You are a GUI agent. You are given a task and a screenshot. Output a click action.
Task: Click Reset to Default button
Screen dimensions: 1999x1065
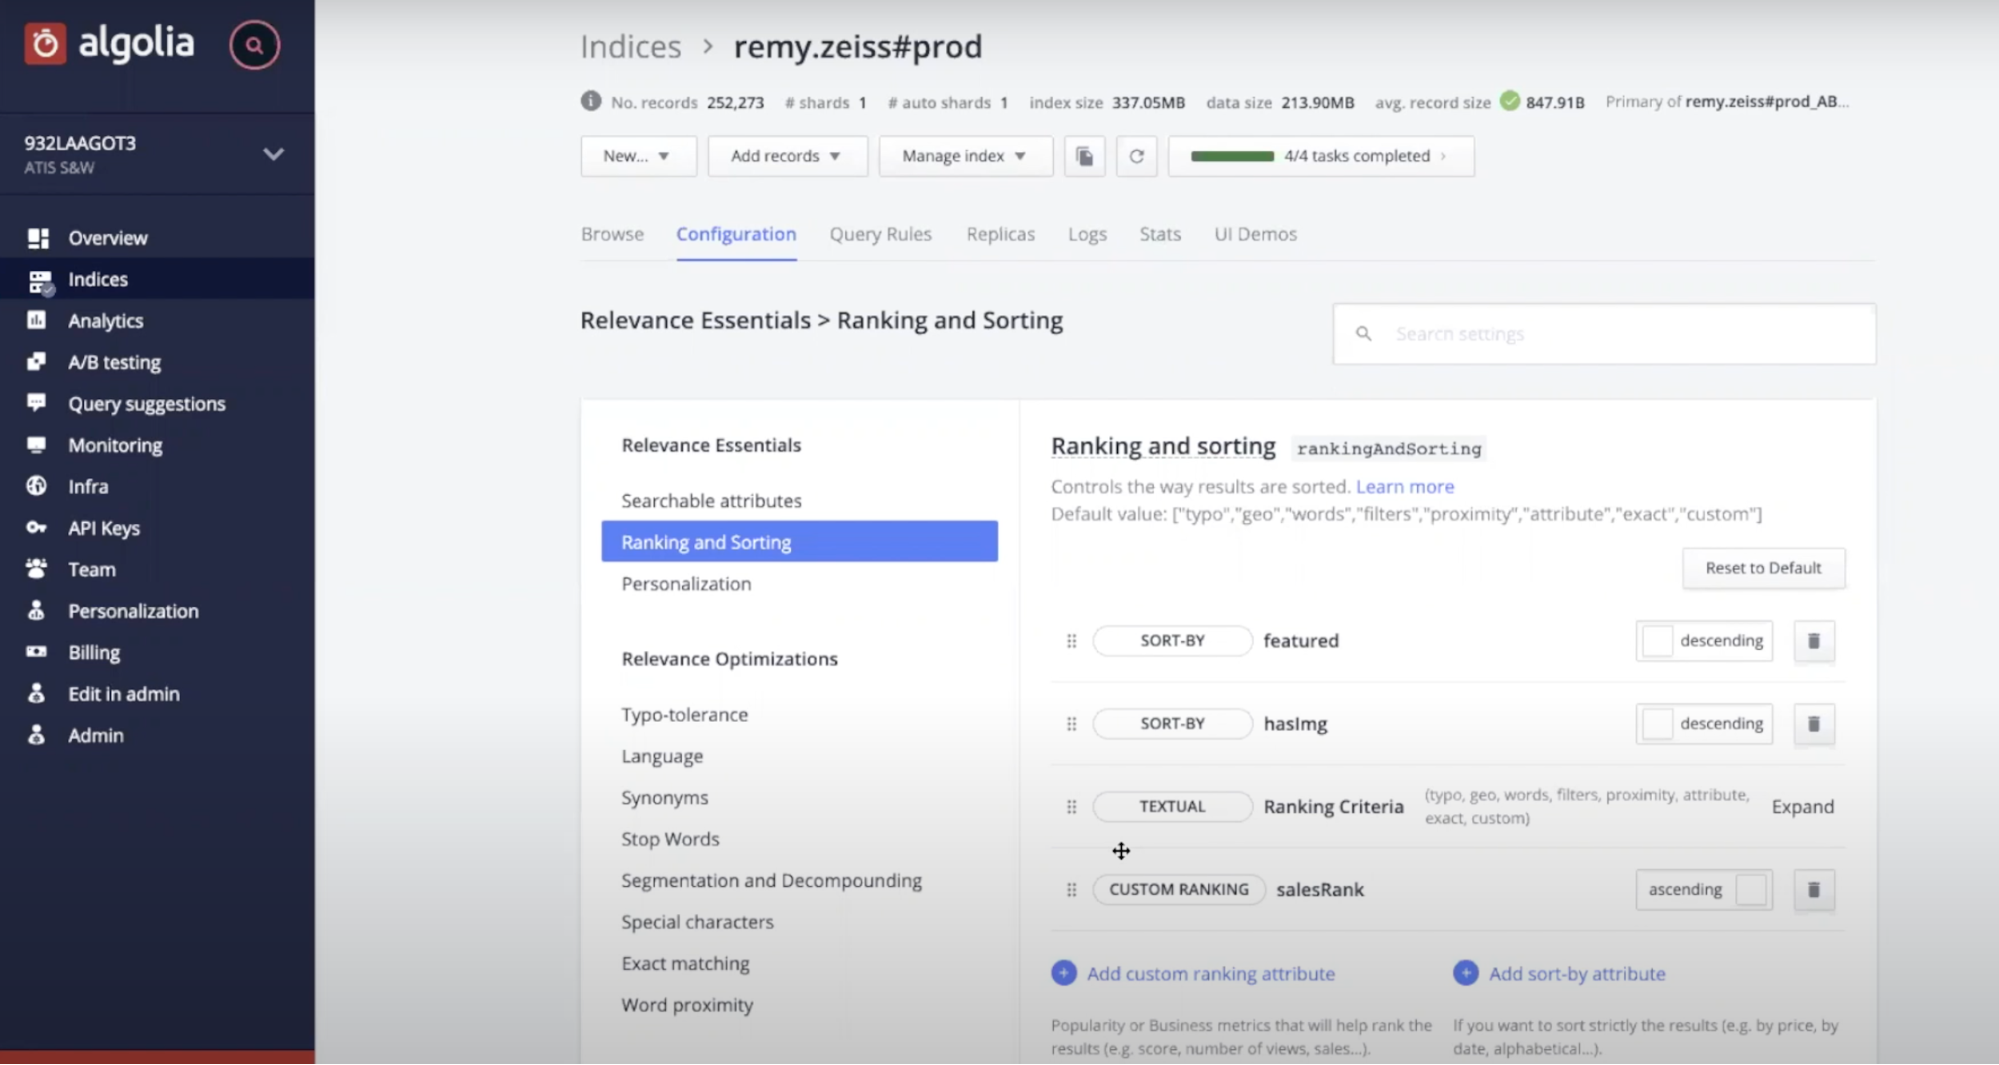pos(1763,568)
